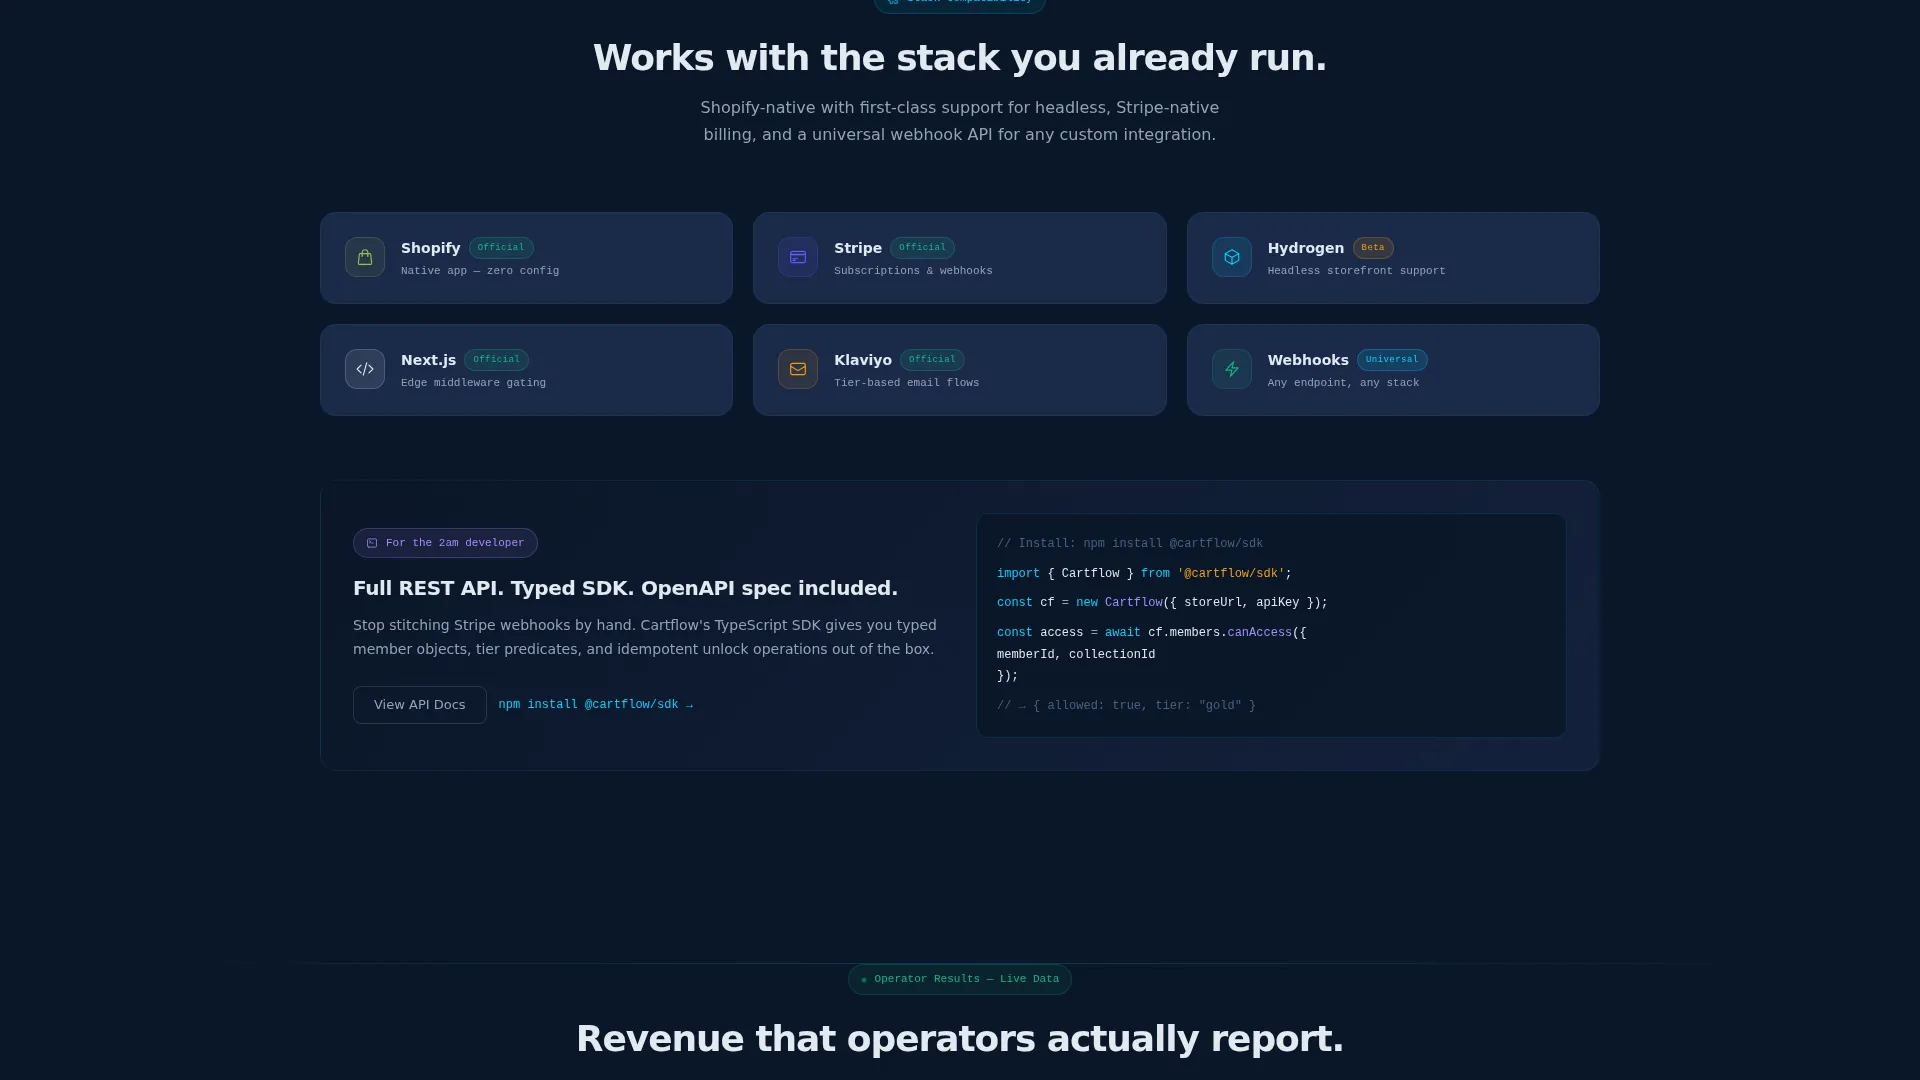This screenshot has height=1080, width=1920.
Task: Click the Hydrogen cube icon
Action: (x=1232, y=257)
